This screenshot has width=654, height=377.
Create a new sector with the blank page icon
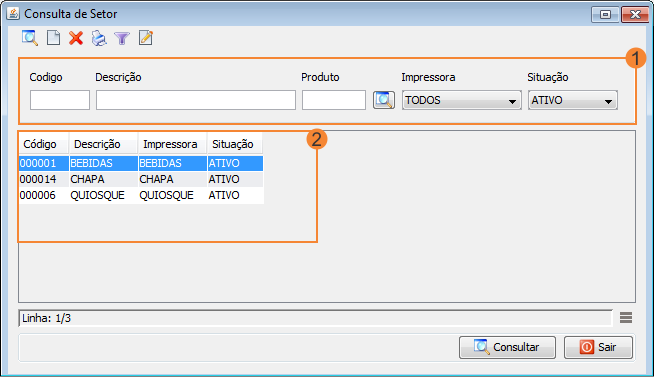(x=53, y=38)
